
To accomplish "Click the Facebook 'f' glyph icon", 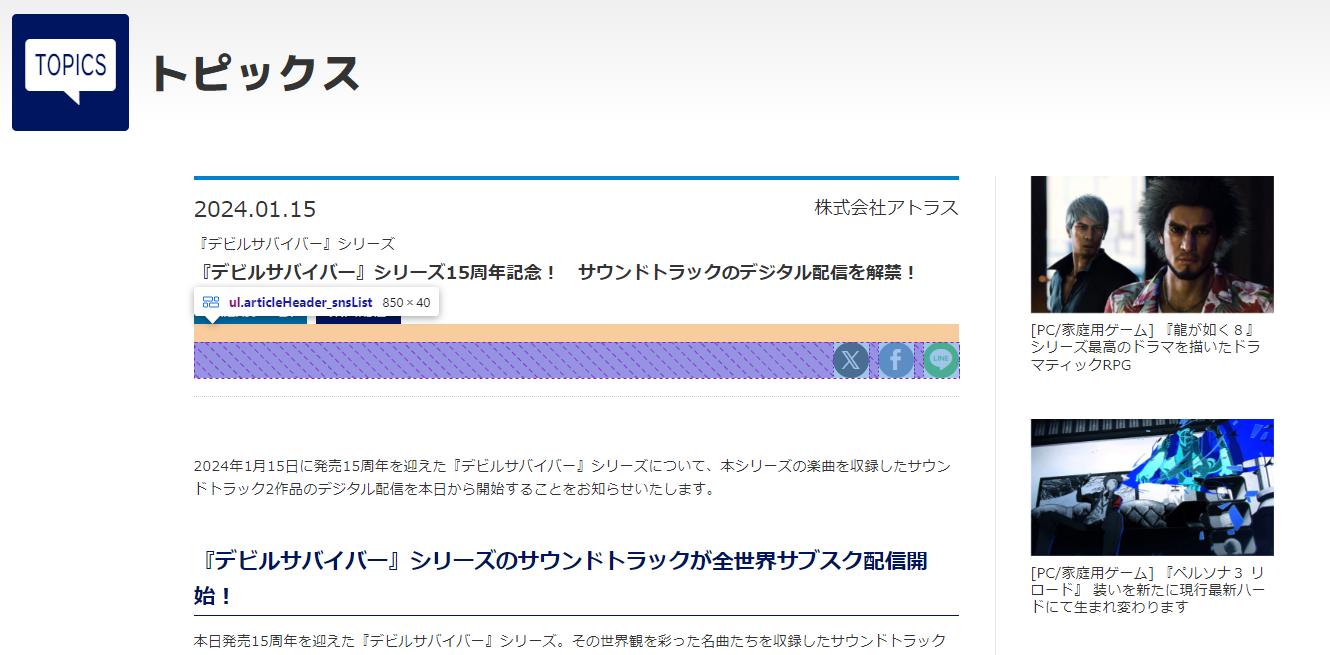I will (x=895, y=360).
